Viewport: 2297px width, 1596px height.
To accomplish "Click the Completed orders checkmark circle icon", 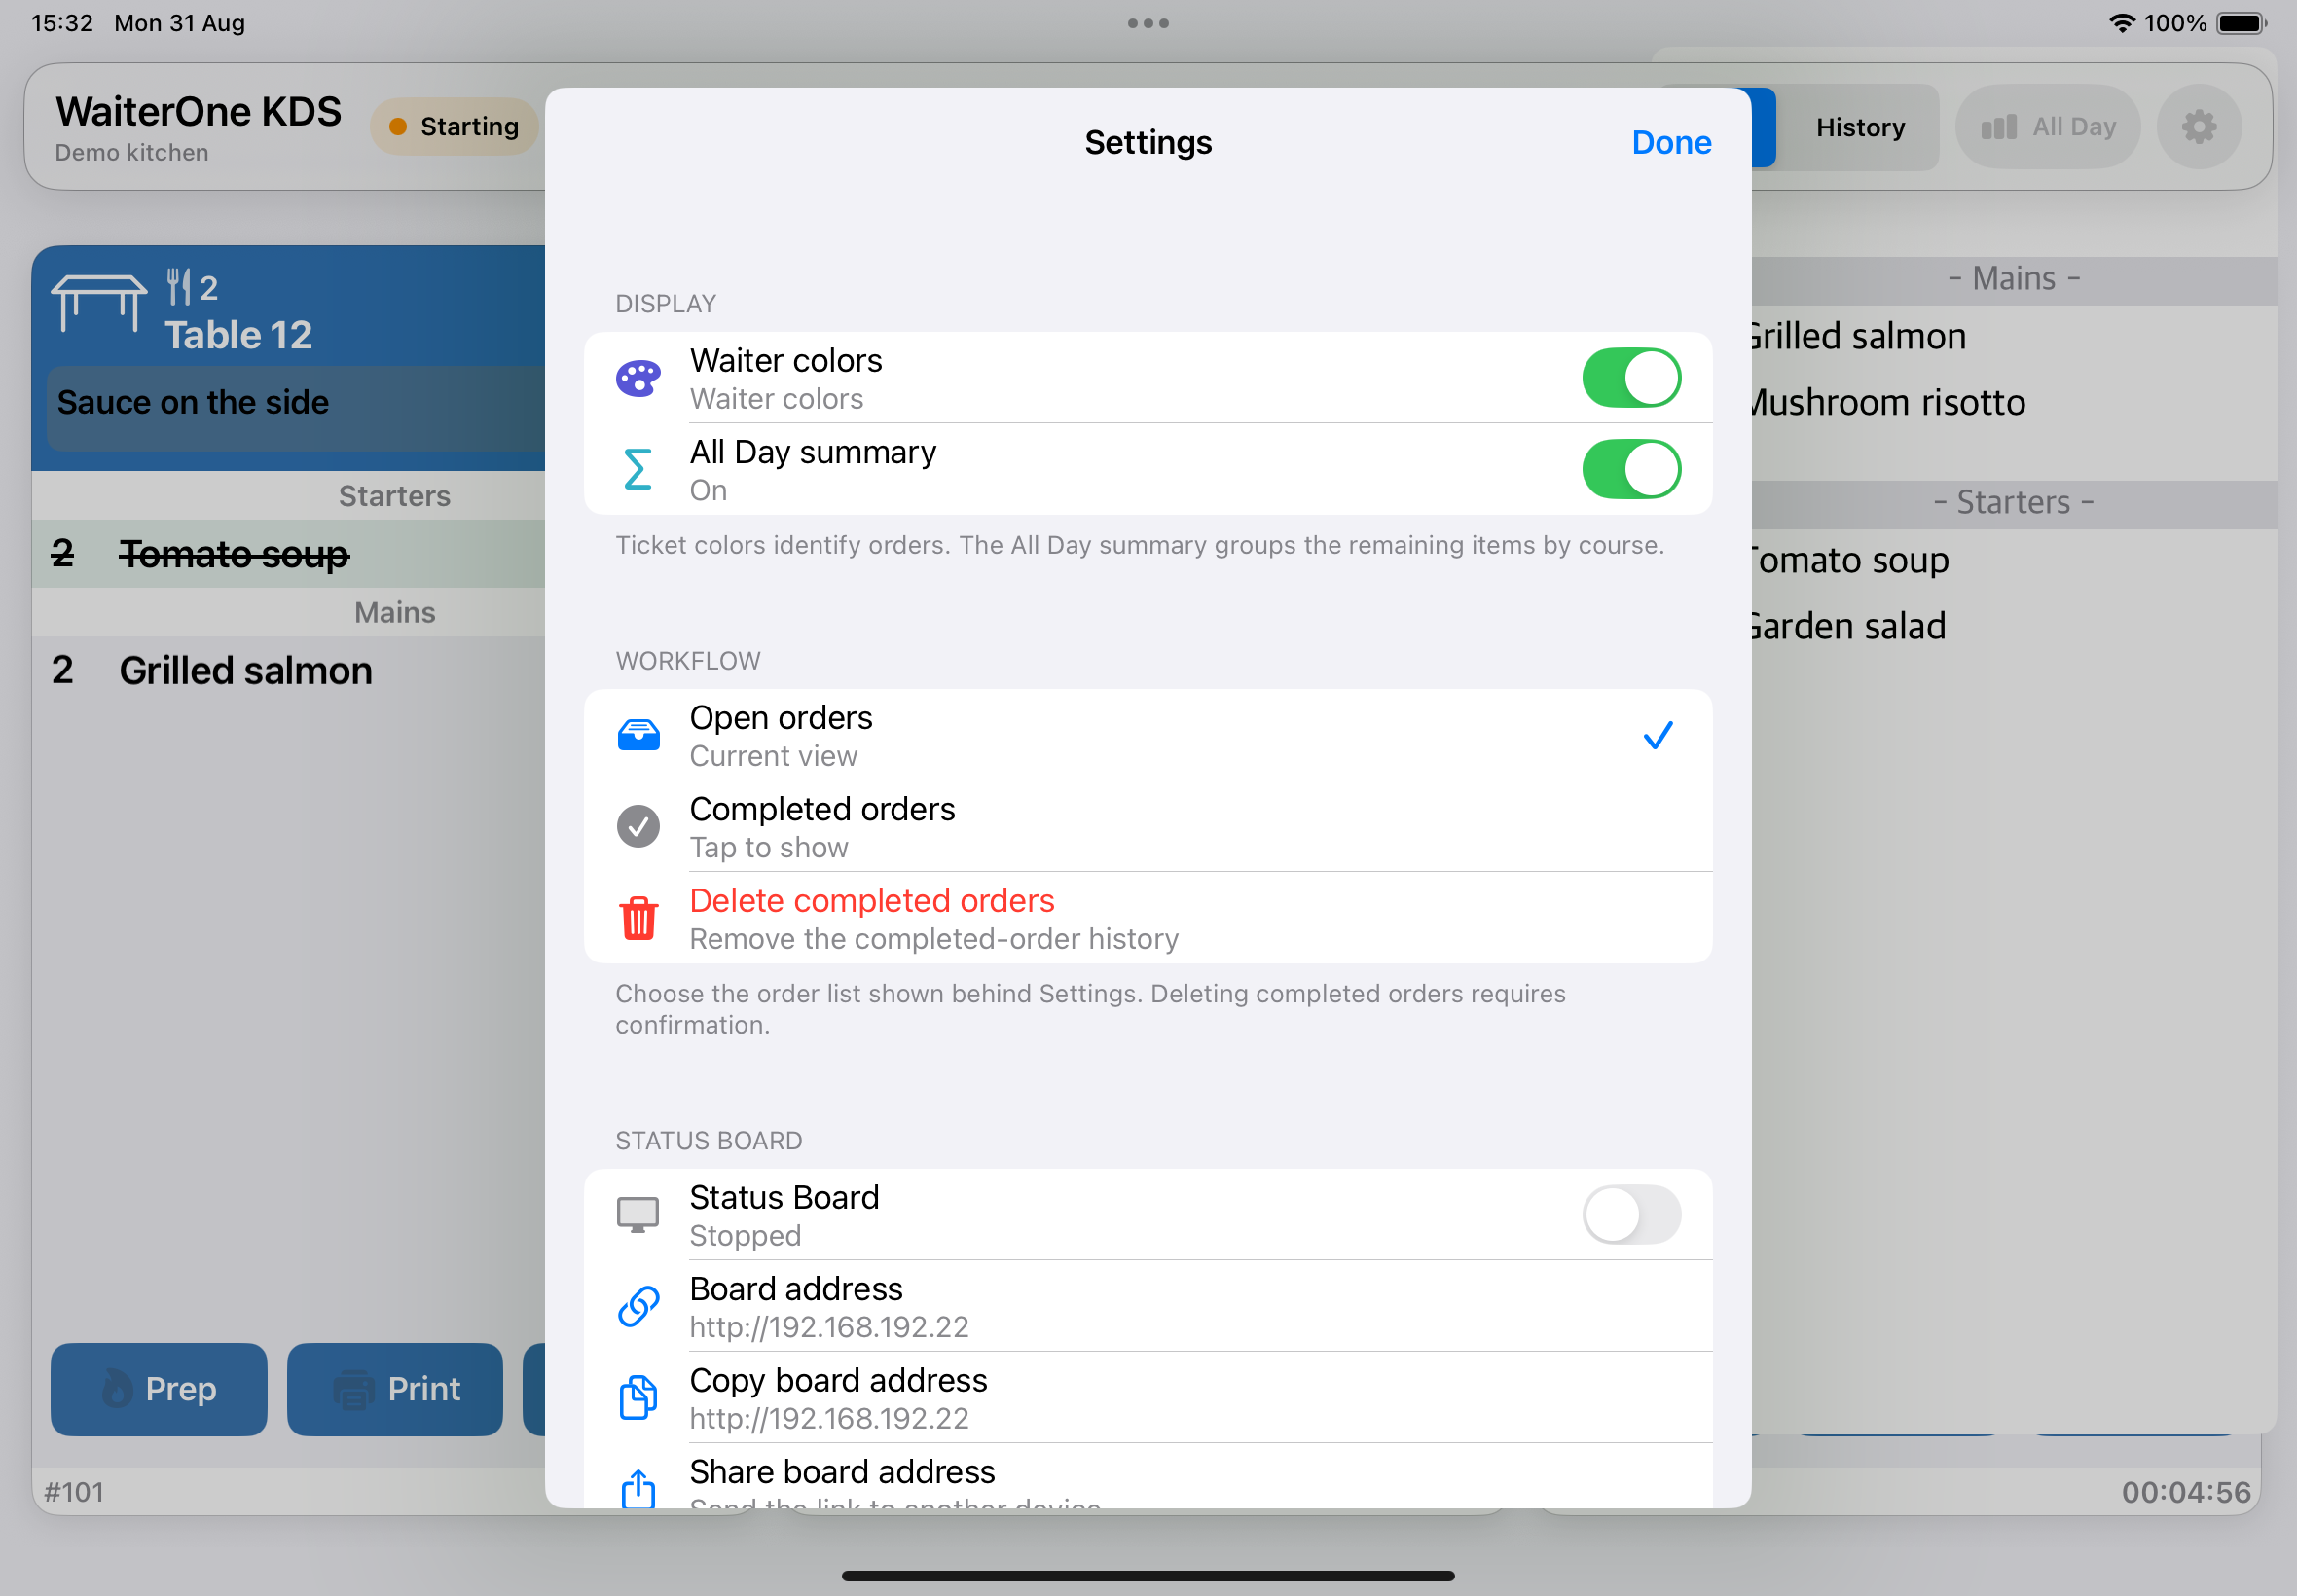I will tap(638, 826).
